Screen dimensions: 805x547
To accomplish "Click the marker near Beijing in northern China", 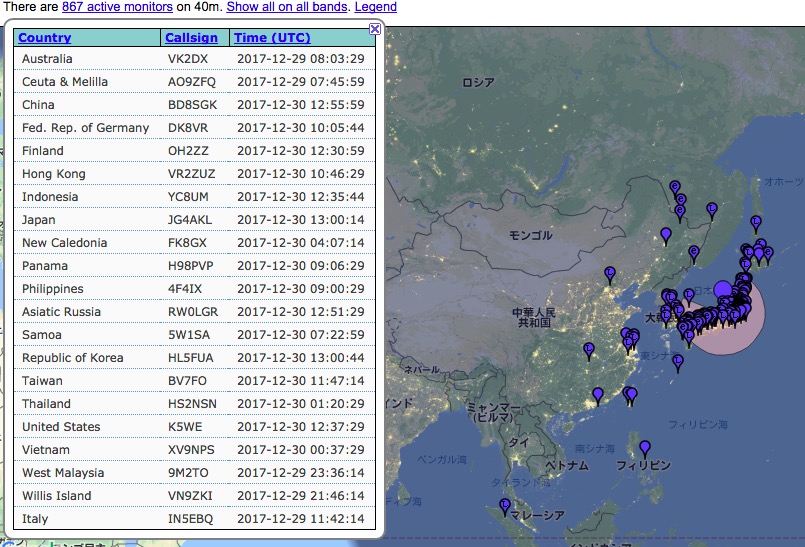I will pyautogui.click(x=609, y=273).
